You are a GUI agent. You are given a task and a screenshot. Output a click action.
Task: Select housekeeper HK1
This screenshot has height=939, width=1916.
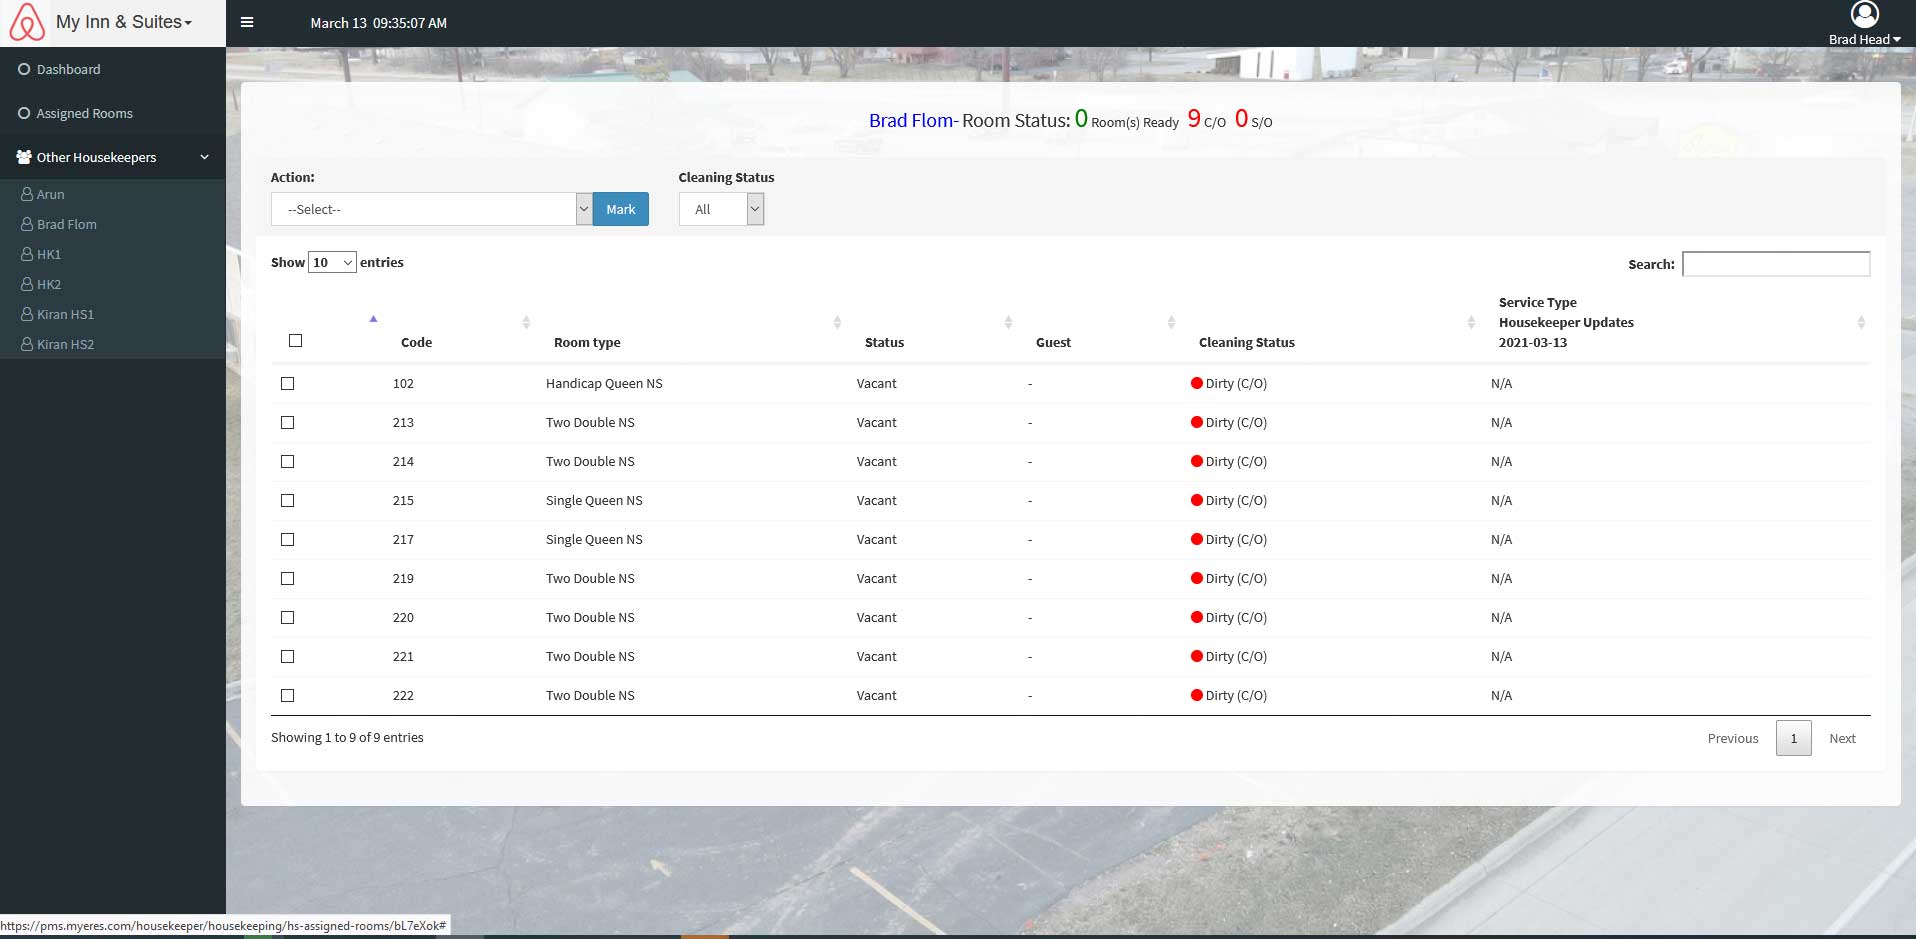pos(49,254)
